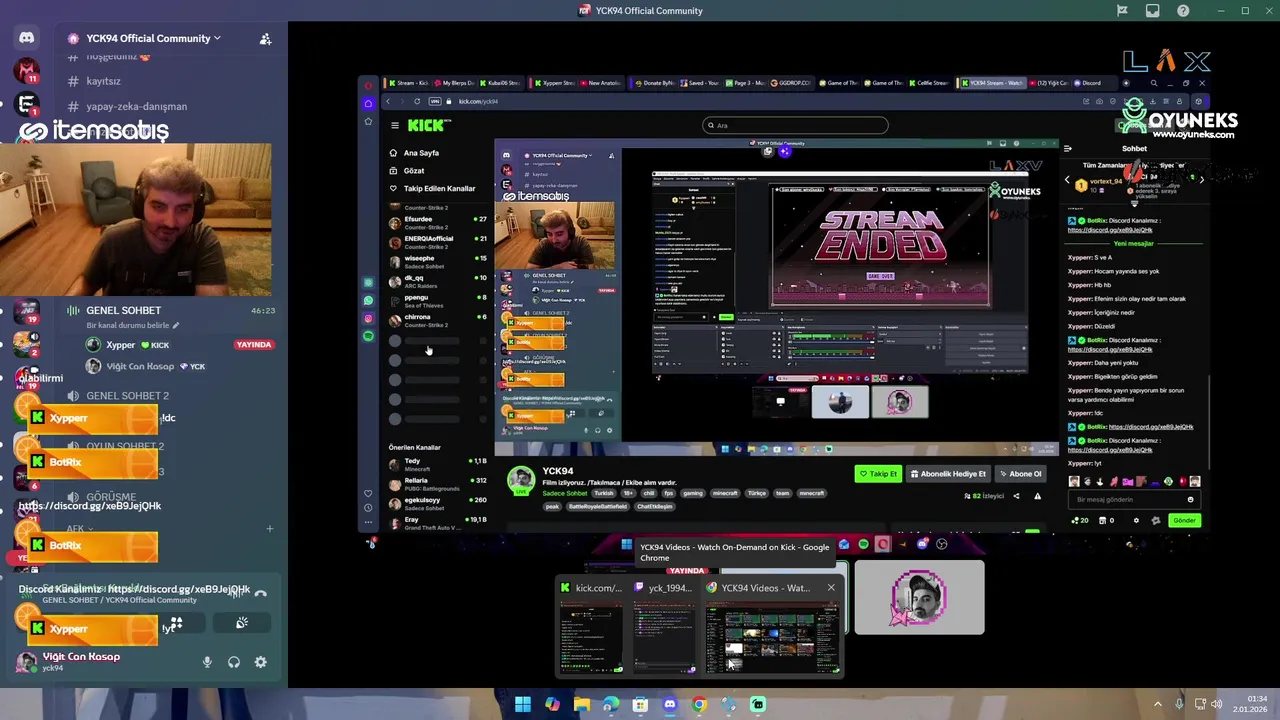
Task: Open Windows Start button on taskbar
Action: click(x=522, y=704)
